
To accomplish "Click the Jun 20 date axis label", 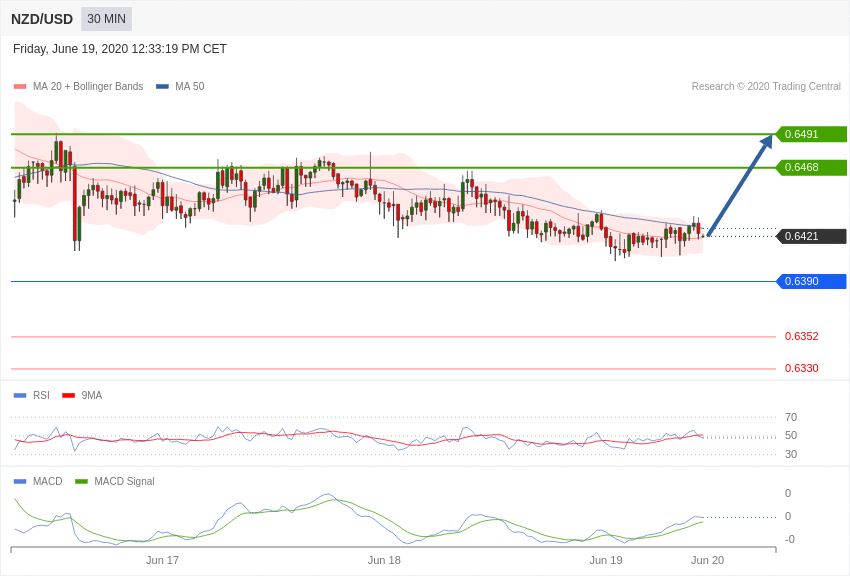I will tap(707, 560).
